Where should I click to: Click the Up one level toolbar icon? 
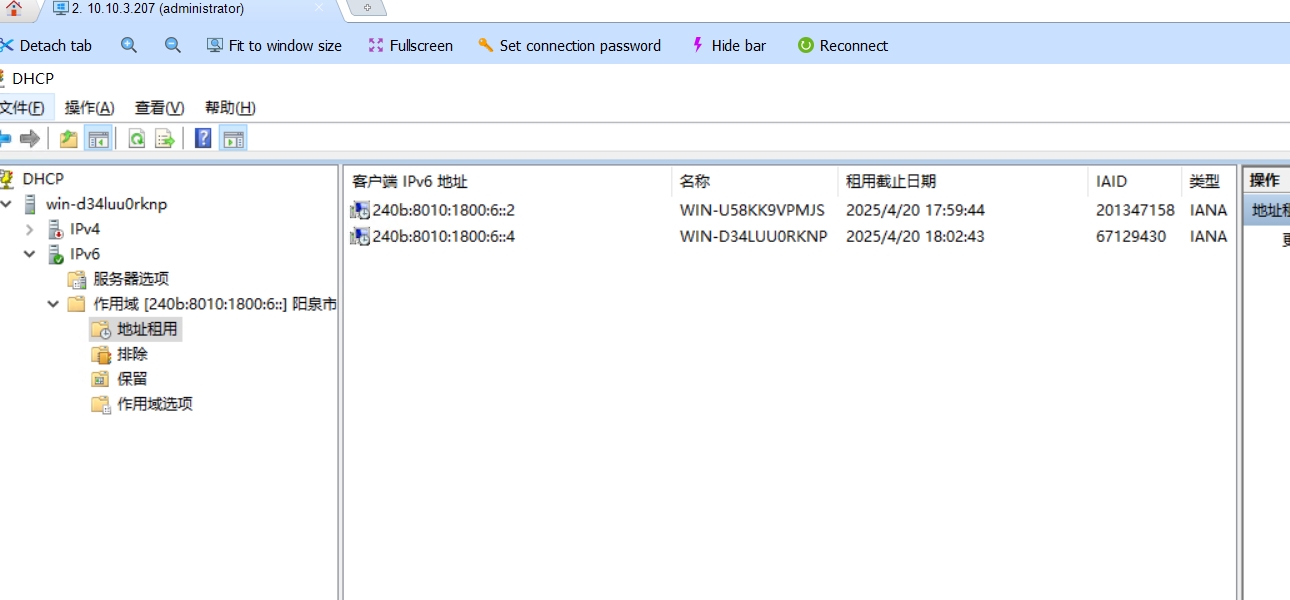(x=68, y=139)
